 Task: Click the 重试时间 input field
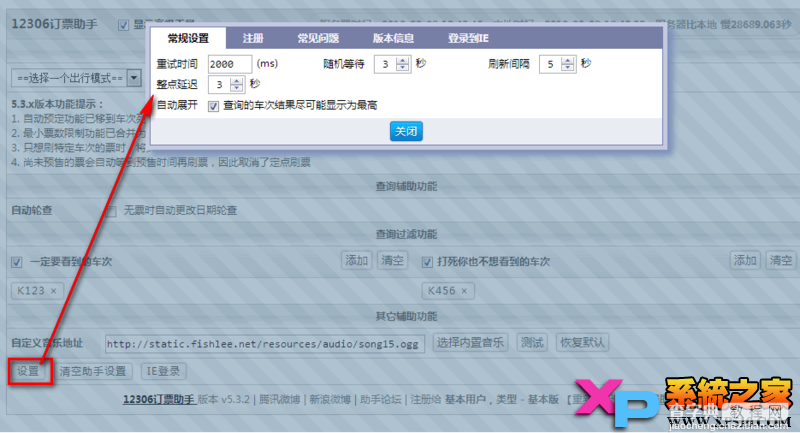pyautogui.click(x=230, y=64)
